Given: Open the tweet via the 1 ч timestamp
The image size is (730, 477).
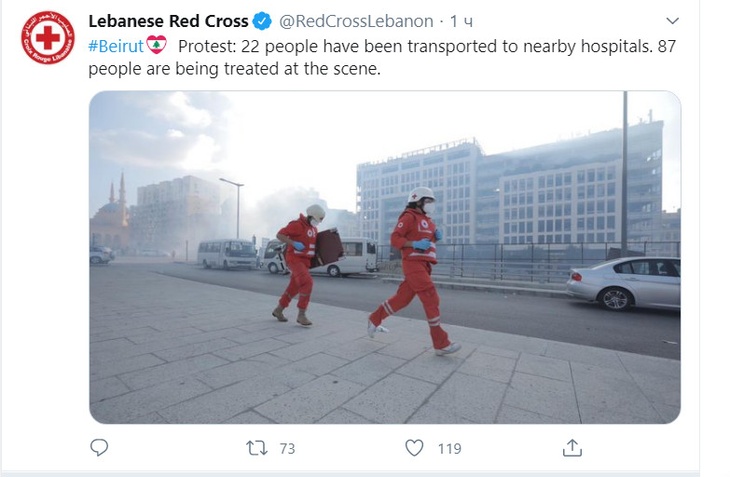Looking at the screenshot, I should coord(461,21).
